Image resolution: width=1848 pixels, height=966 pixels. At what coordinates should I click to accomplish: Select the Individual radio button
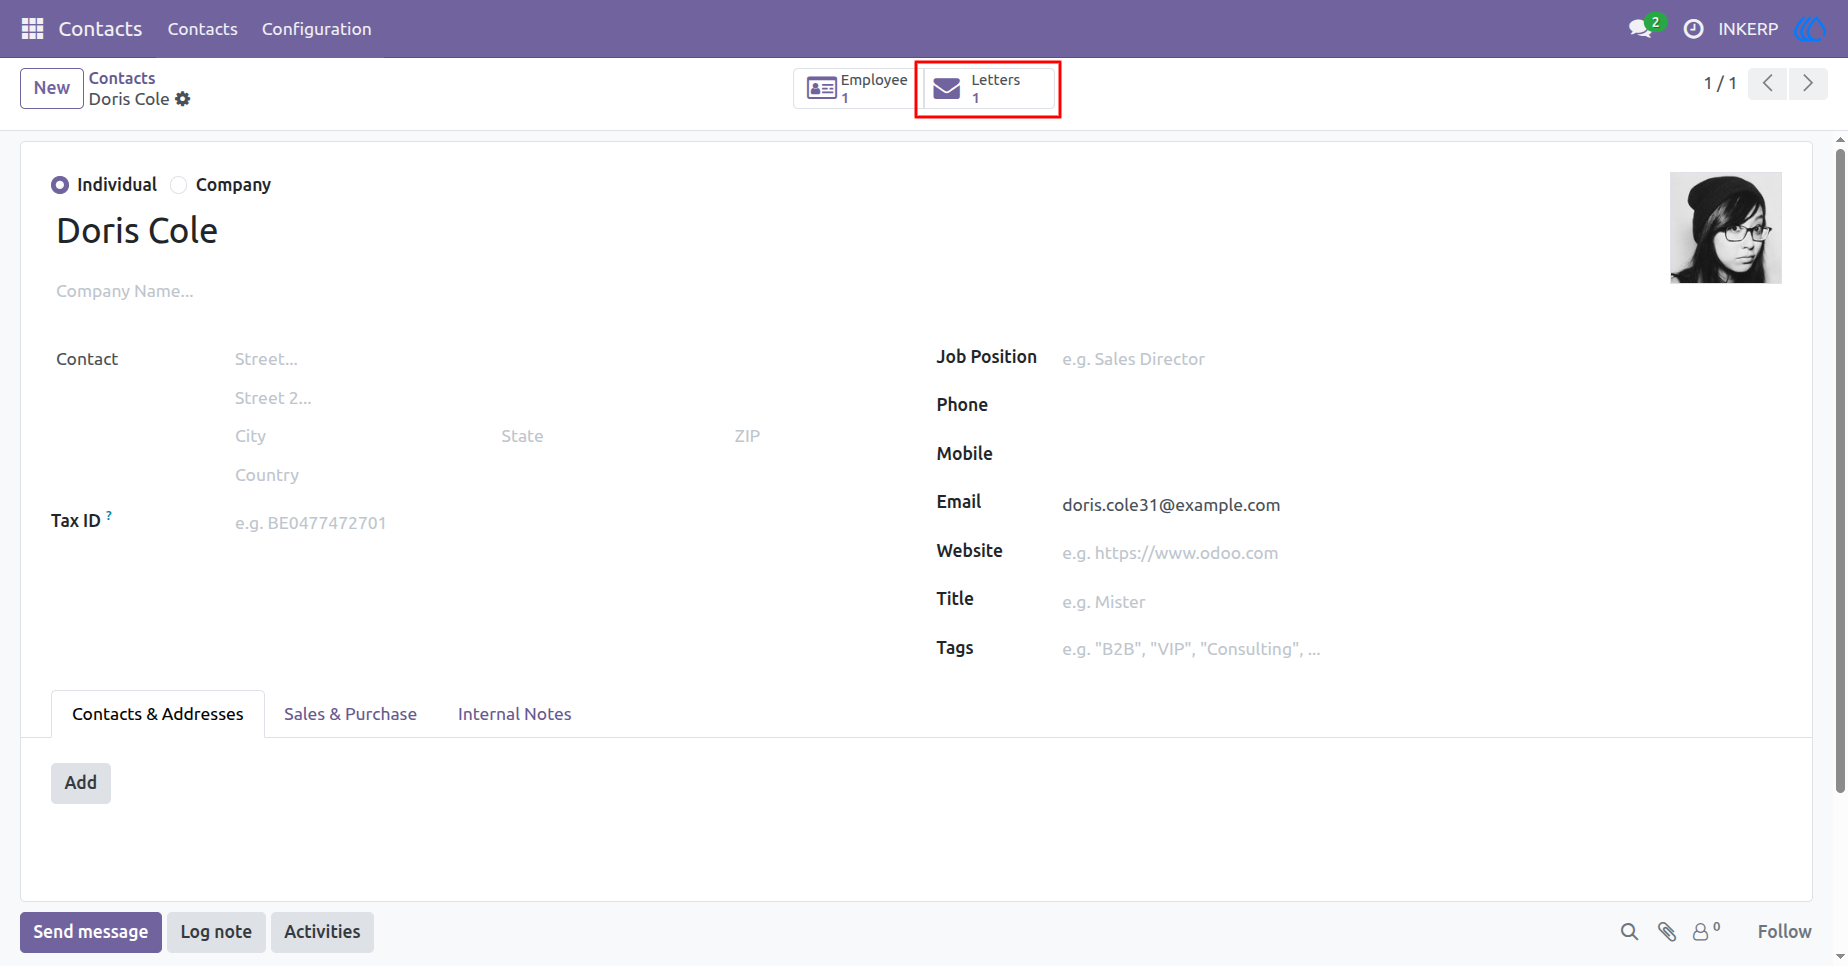click(x=60, y=185)
